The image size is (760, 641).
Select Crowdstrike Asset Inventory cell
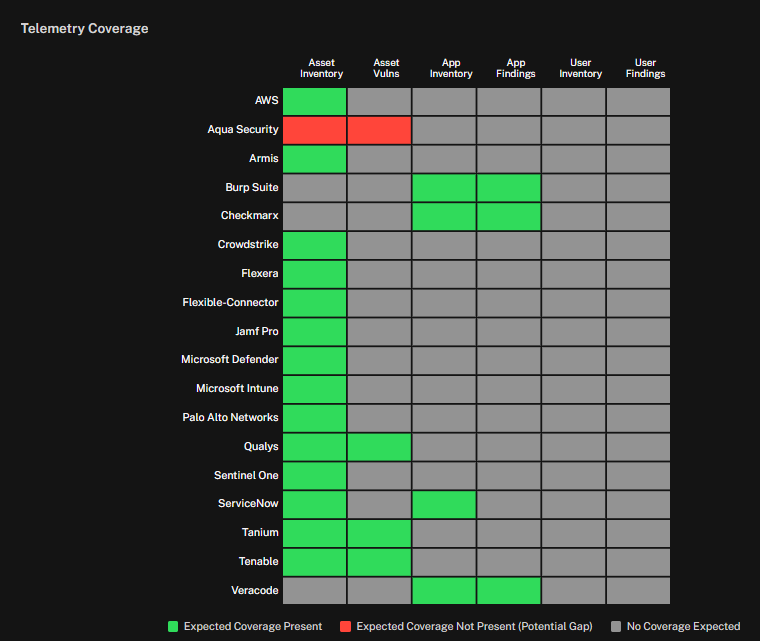[x=315, y=245]
